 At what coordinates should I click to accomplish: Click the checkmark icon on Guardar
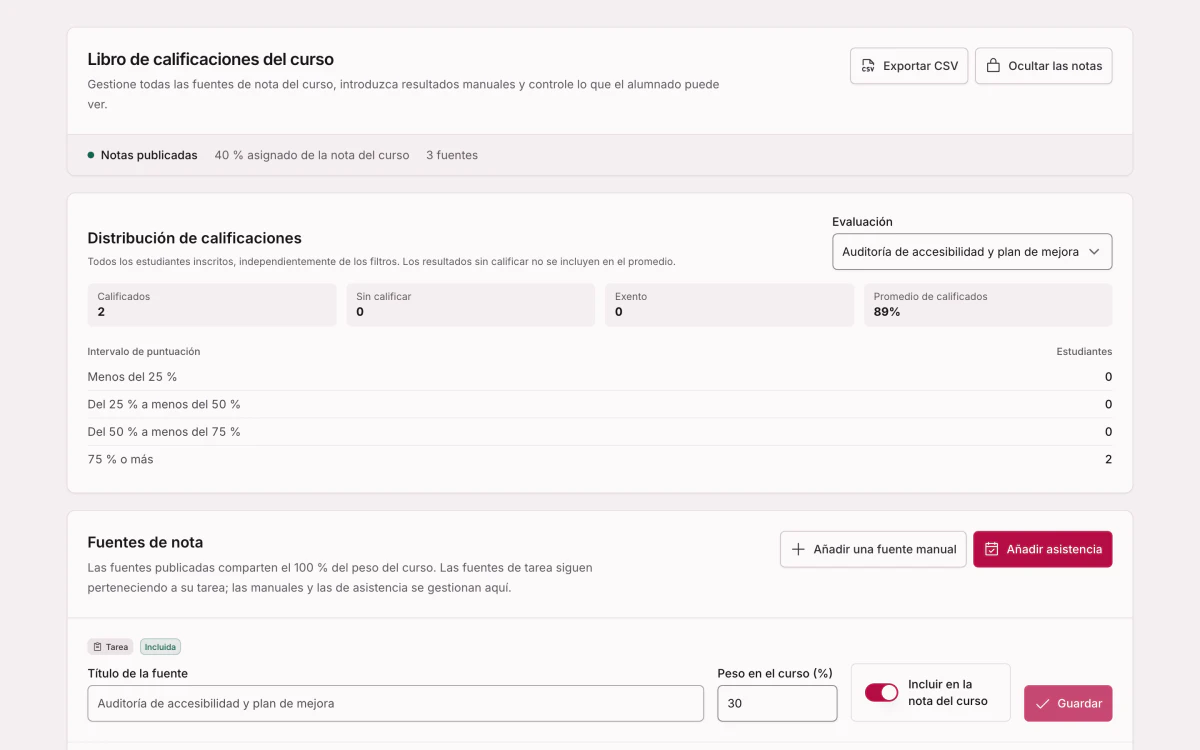click(x=1042, y=703)
